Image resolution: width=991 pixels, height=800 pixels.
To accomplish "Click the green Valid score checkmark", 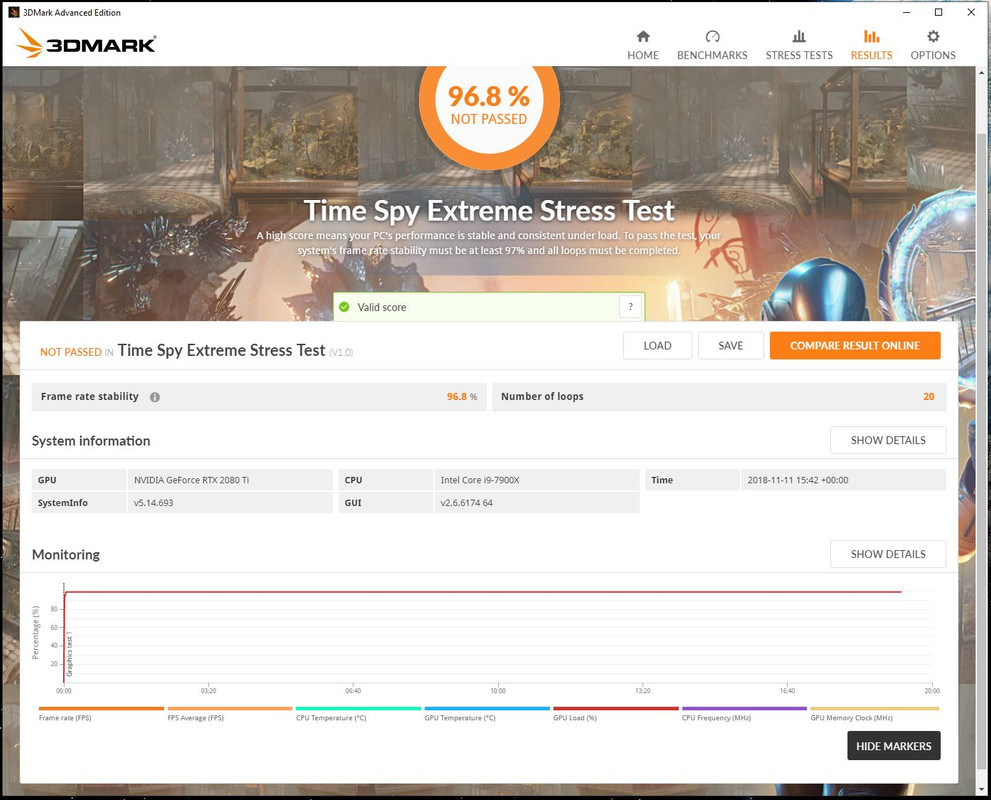I will 344,307.
